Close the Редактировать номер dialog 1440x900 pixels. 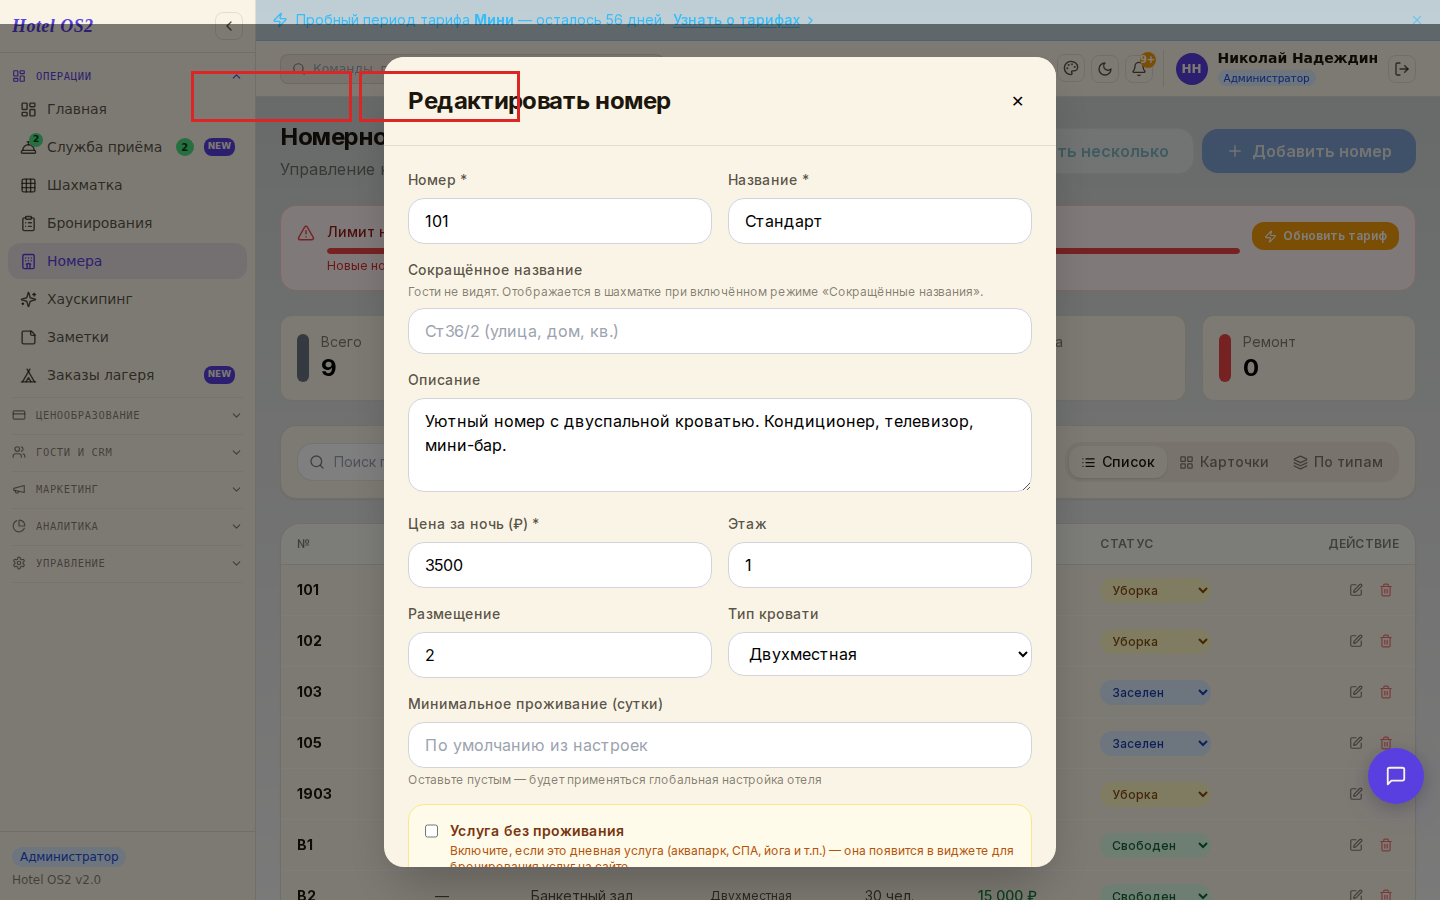pos(1017,101)
